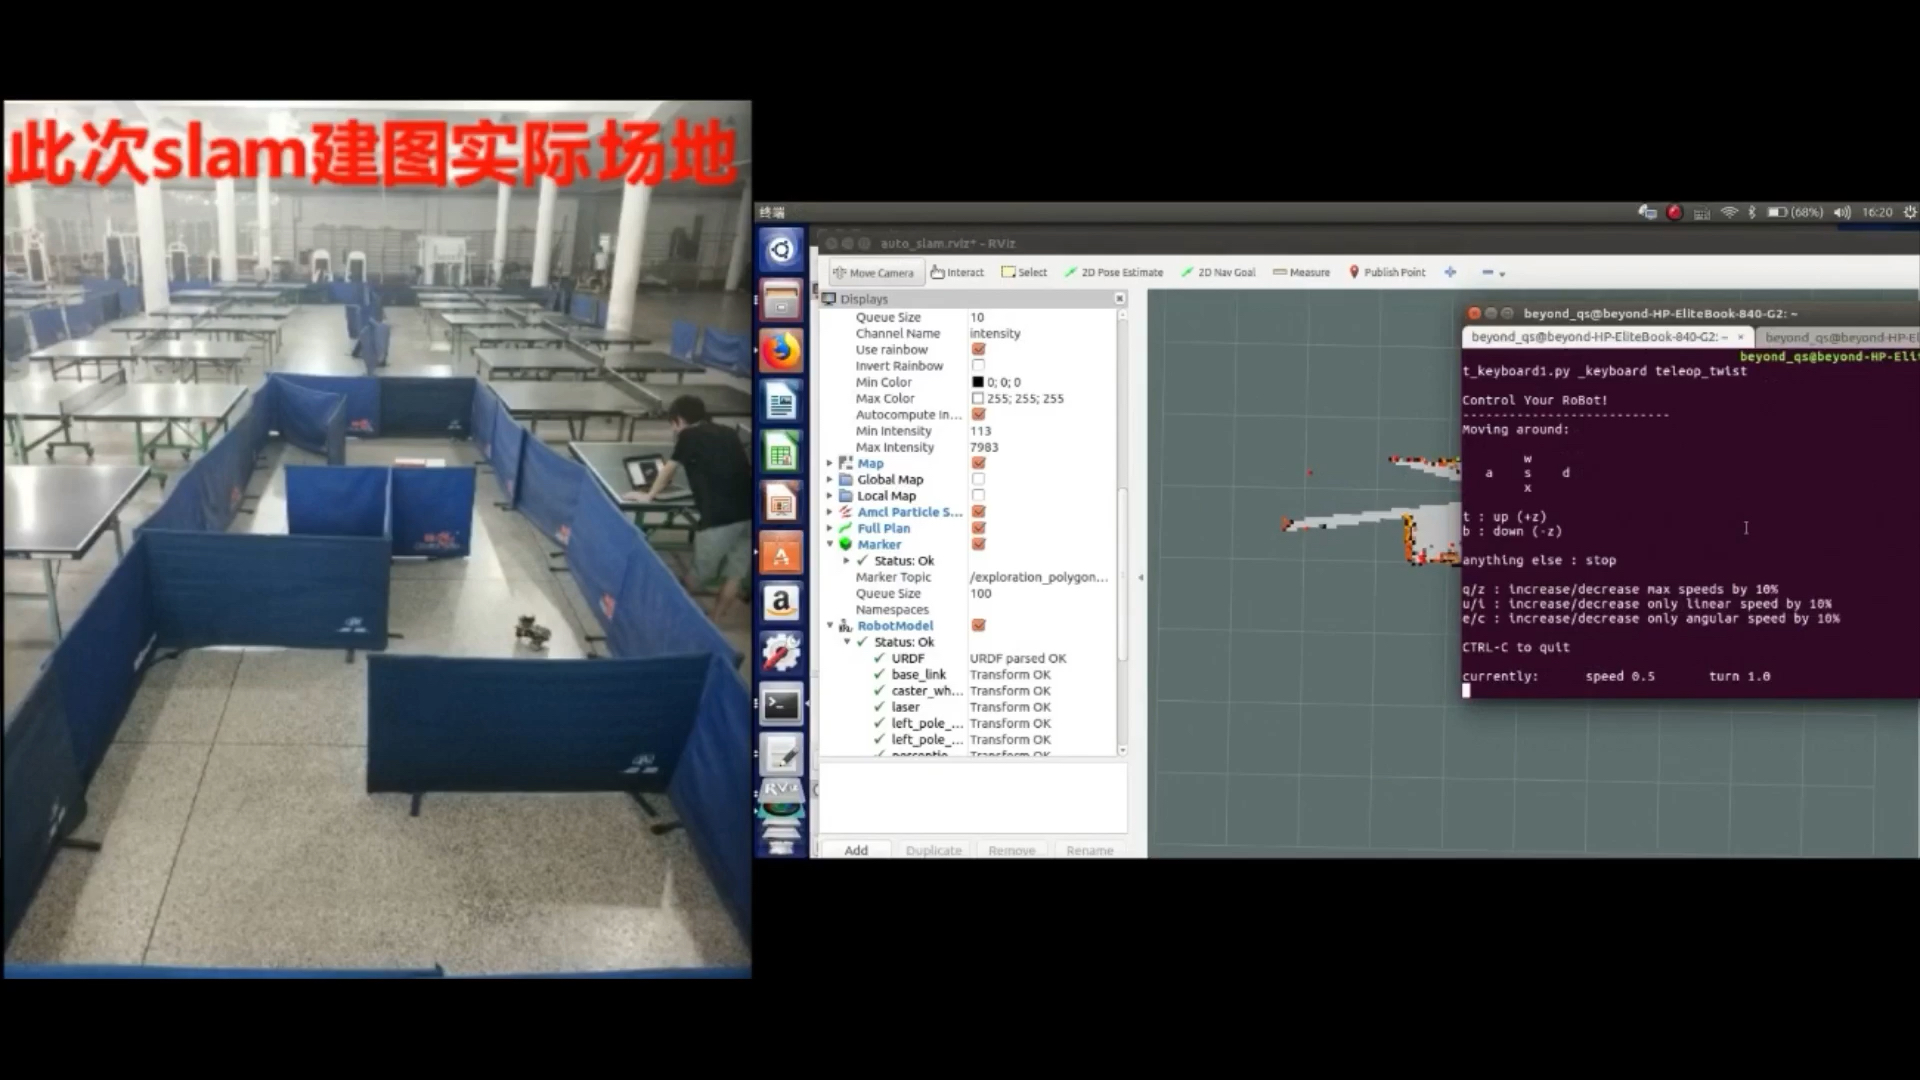Expand the Local Map tree item

(x=829, y=496)
